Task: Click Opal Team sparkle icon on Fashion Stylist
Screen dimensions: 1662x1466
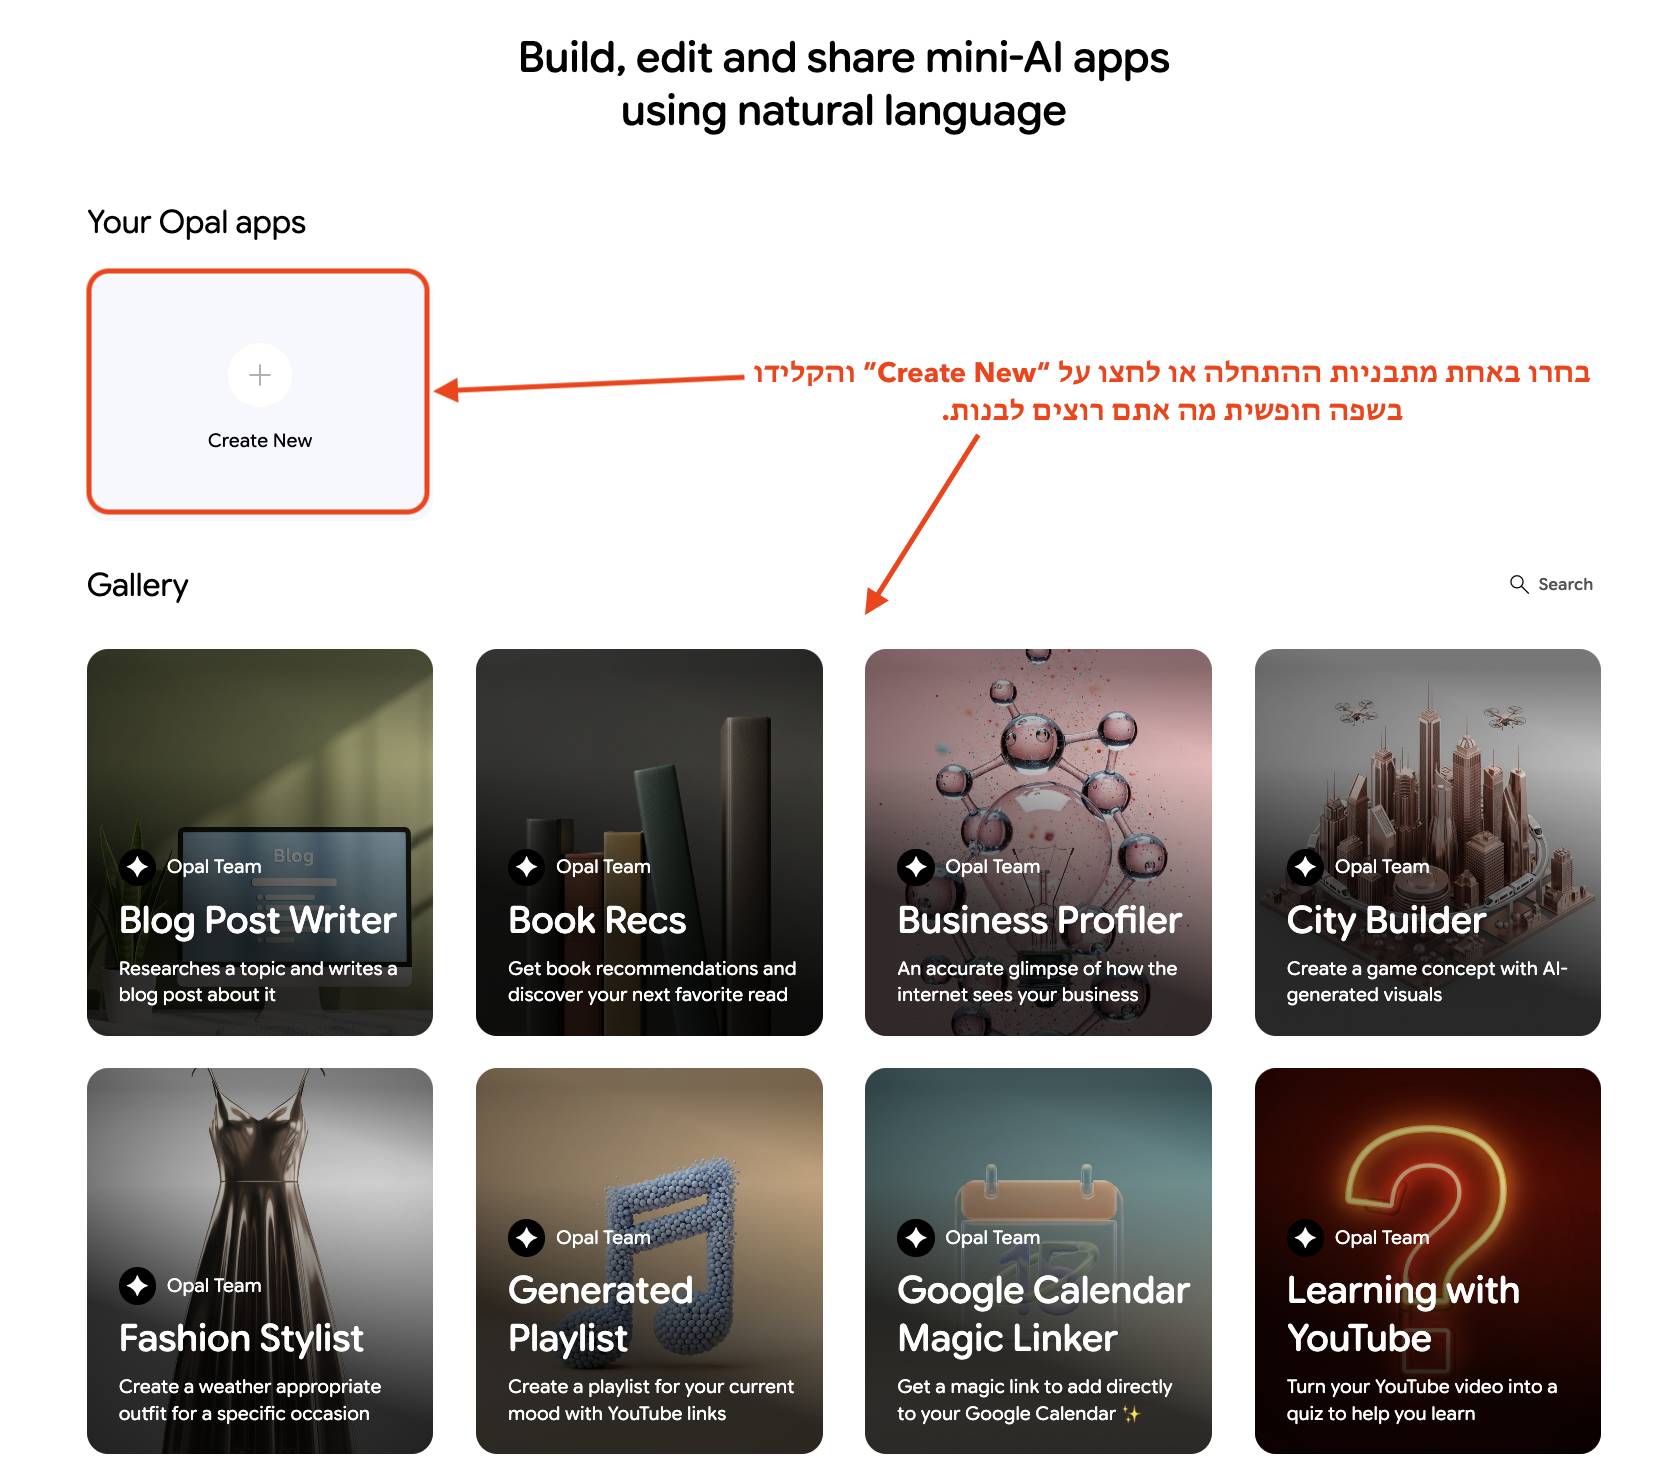Action: coord(137,1285)
